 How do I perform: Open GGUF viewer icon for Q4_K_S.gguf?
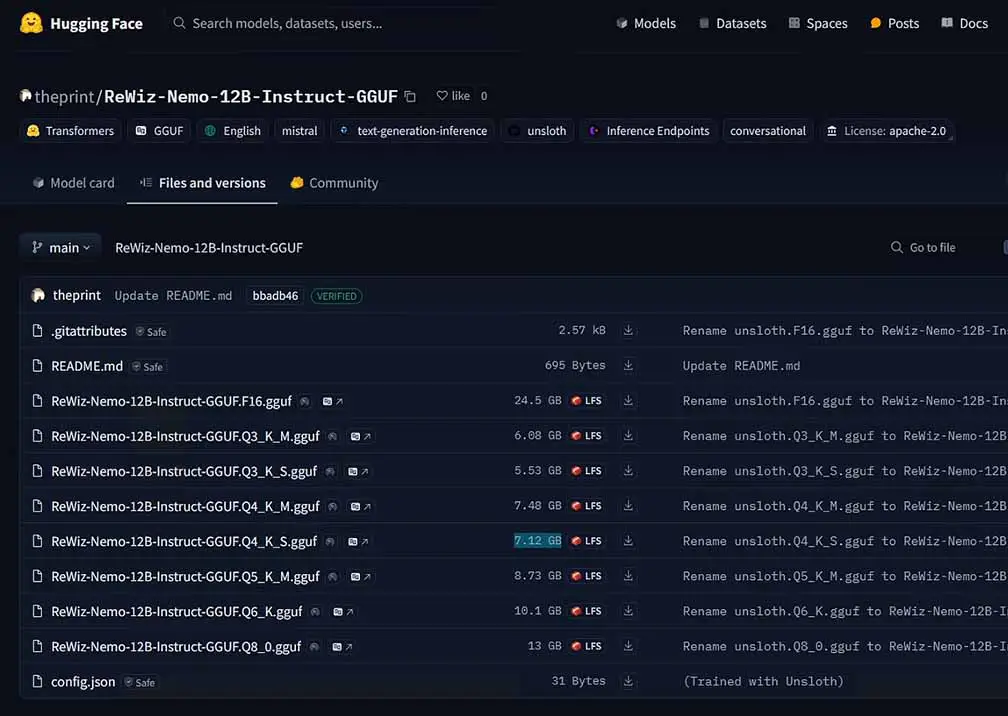pyautogui.click(x=357, y=541)
